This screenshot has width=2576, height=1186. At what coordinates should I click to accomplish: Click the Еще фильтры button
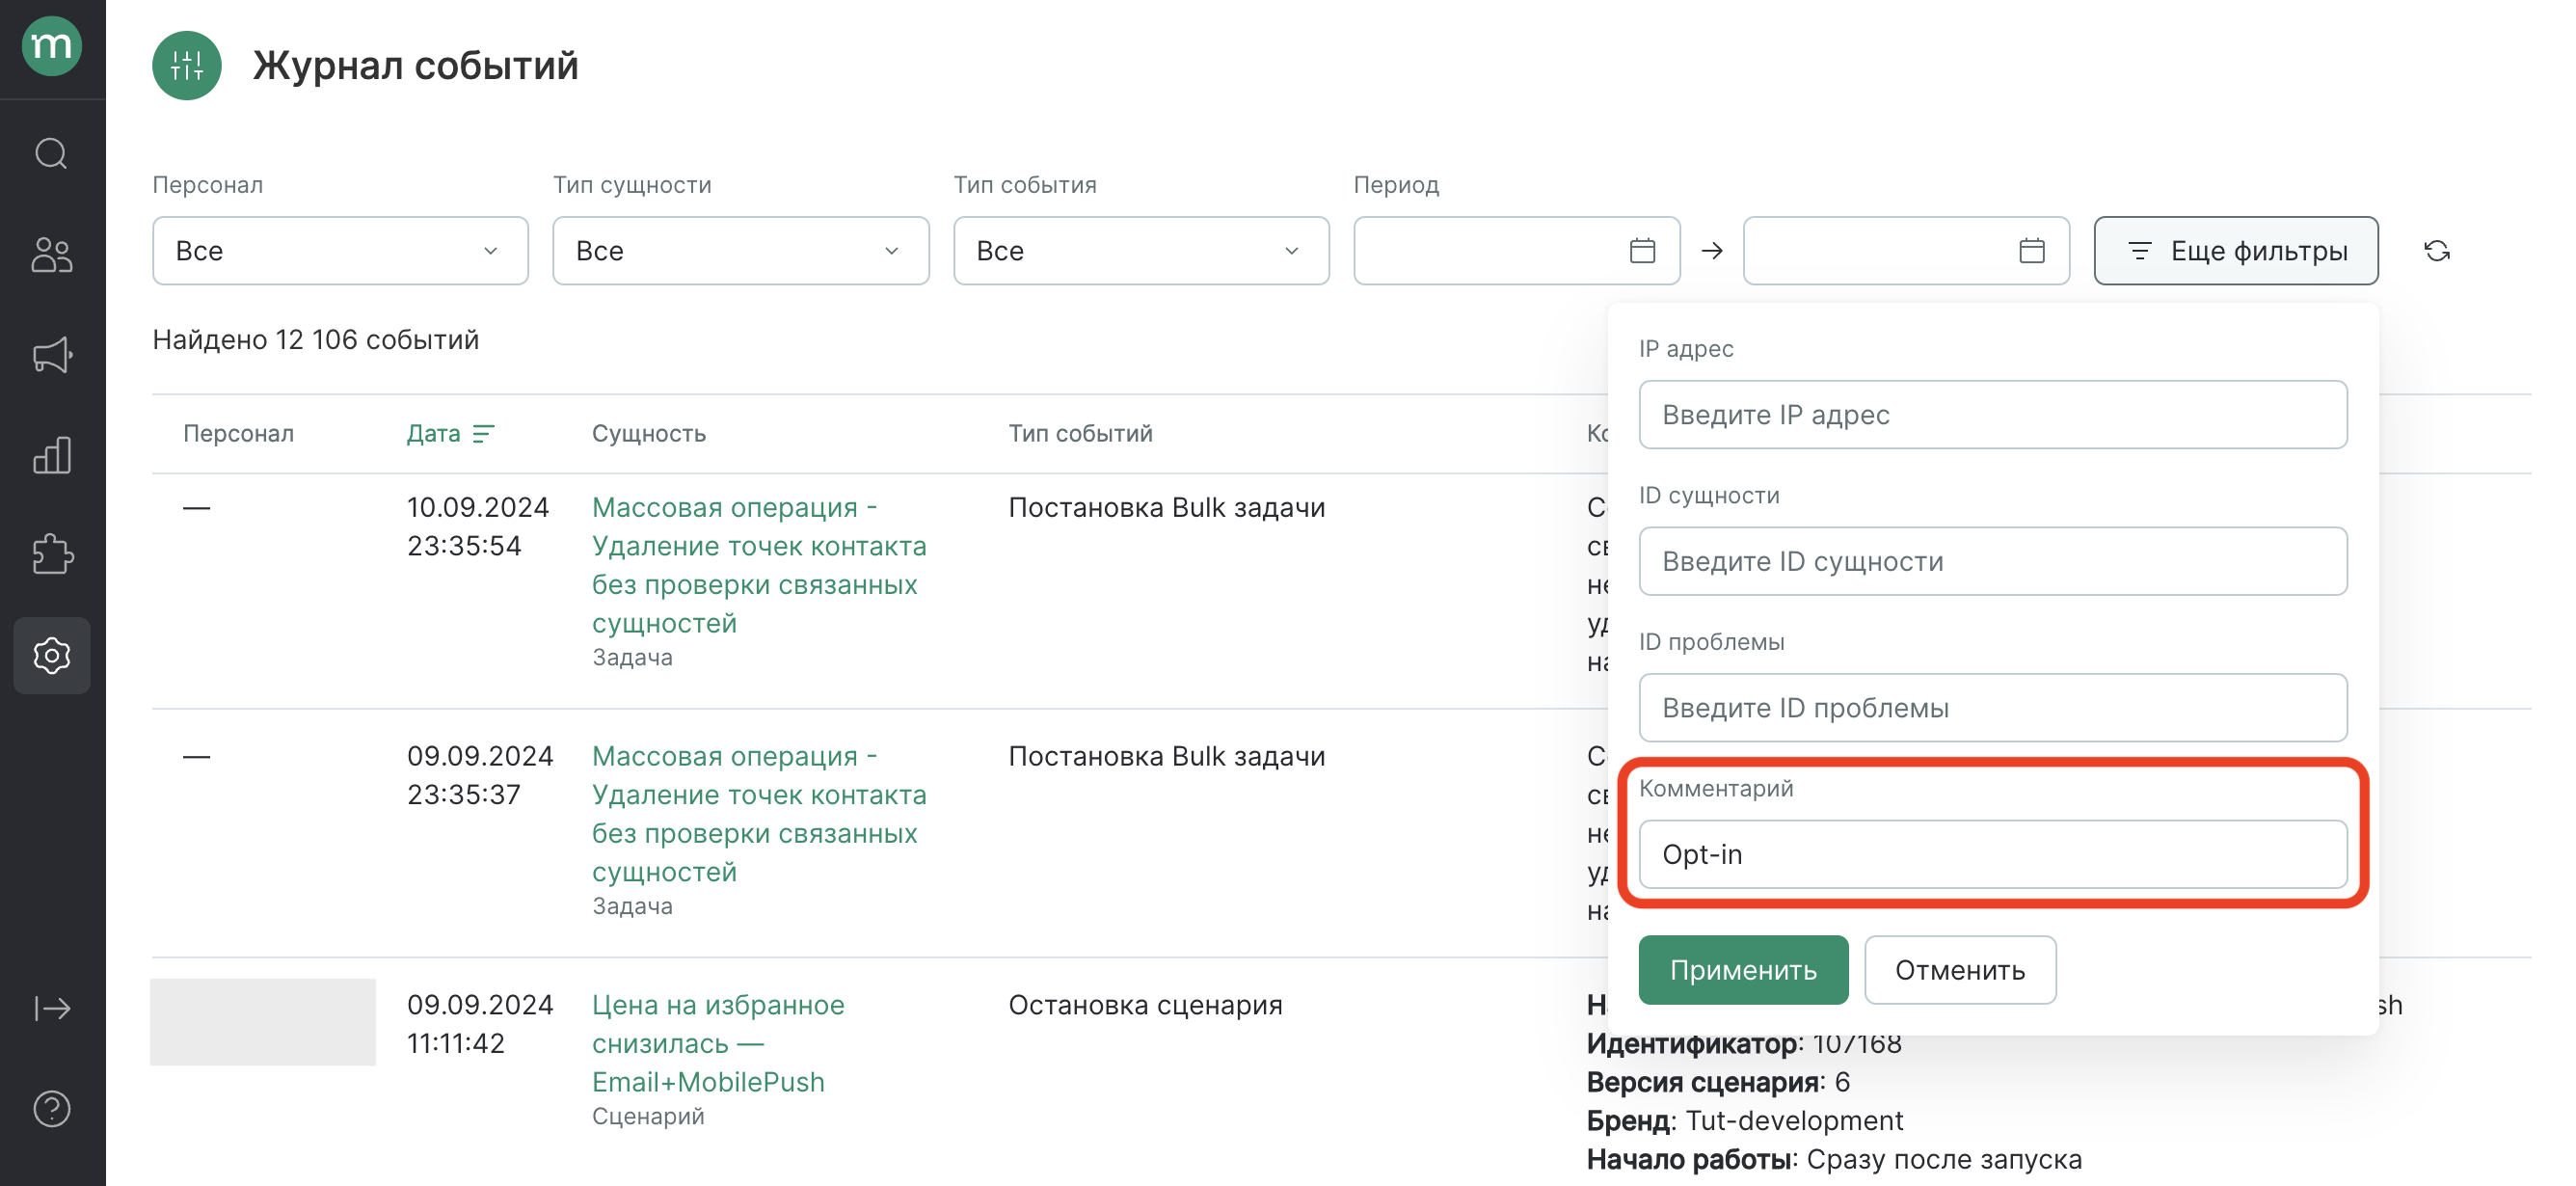point(2236,251)
